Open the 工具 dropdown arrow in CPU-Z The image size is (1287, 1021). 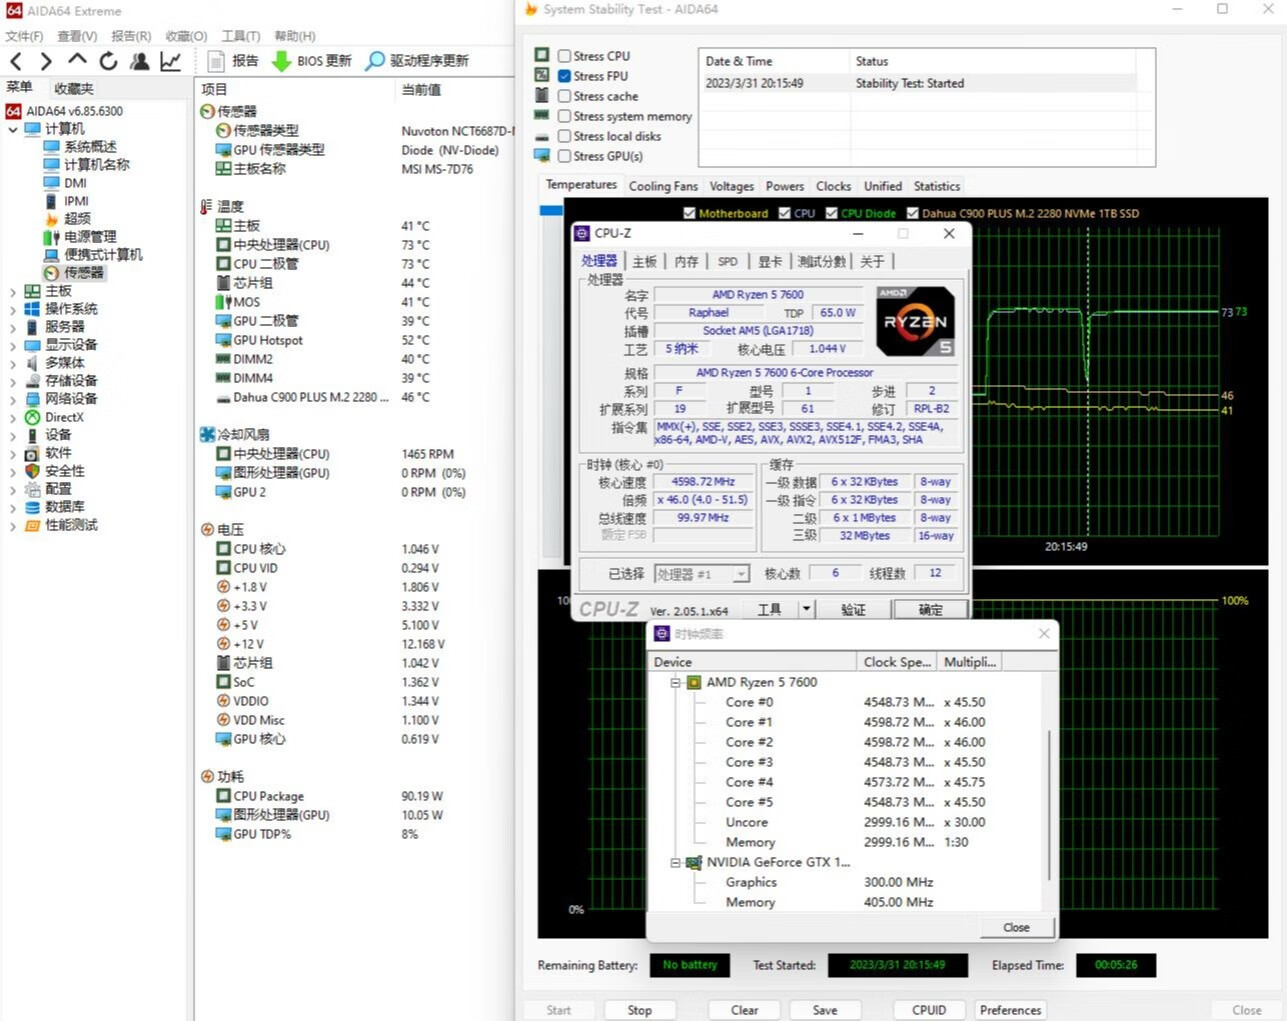coord(806,609)
